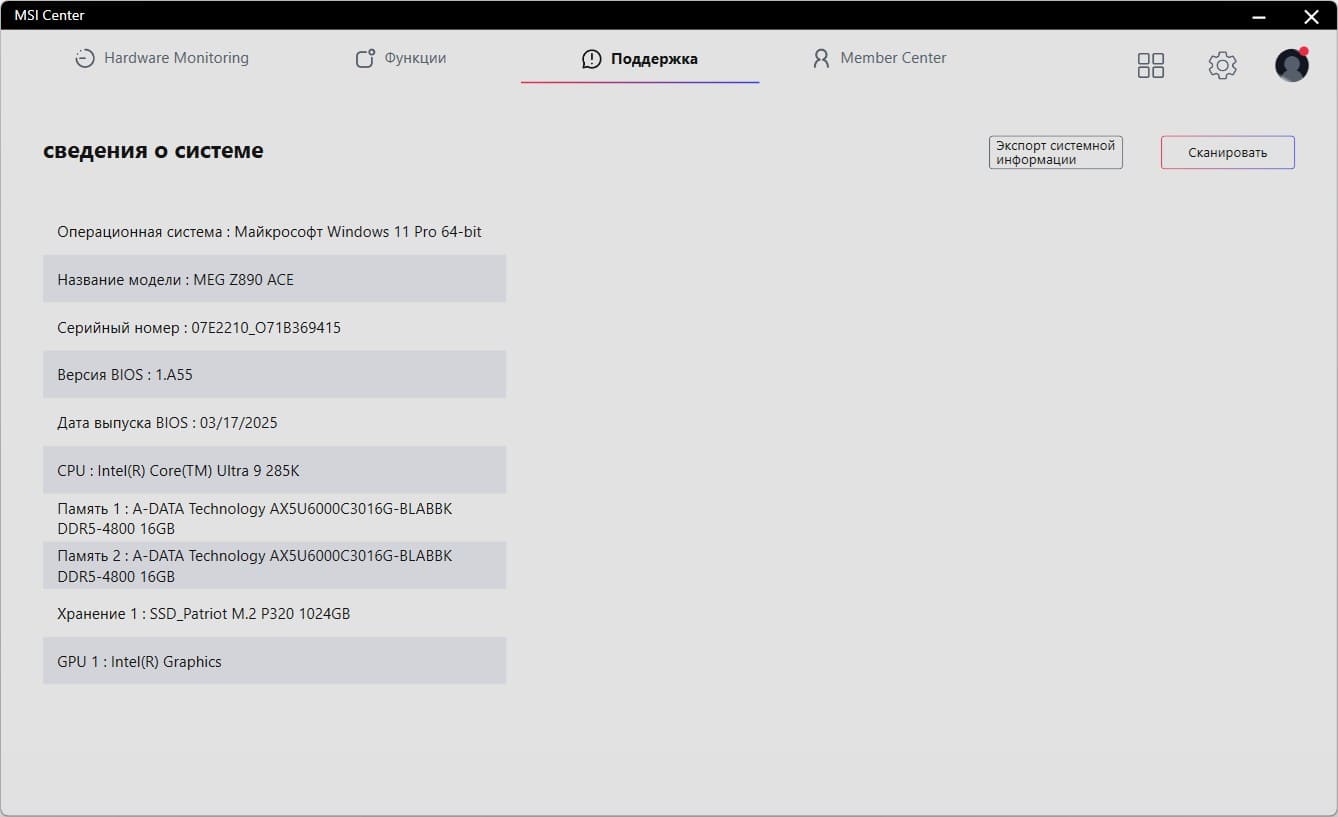Image resolution: width=1338 pixels, height=817 pixels.
Task: Select the Операционная система Windows 11 Pro row
Action: pos(274,231)
